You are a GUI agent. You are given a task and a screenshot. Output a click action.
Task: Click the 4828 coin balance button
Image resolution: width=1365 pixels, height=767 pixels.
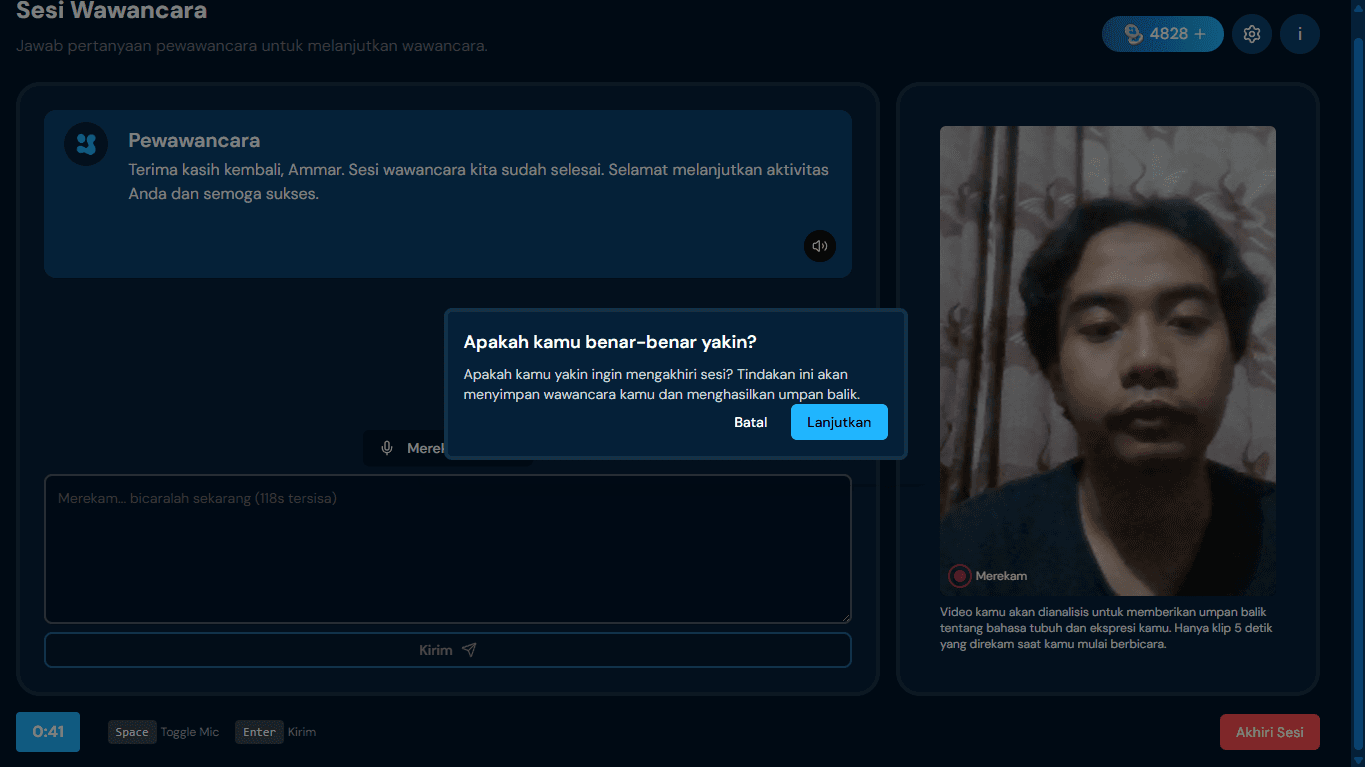tap(1163, 34)
